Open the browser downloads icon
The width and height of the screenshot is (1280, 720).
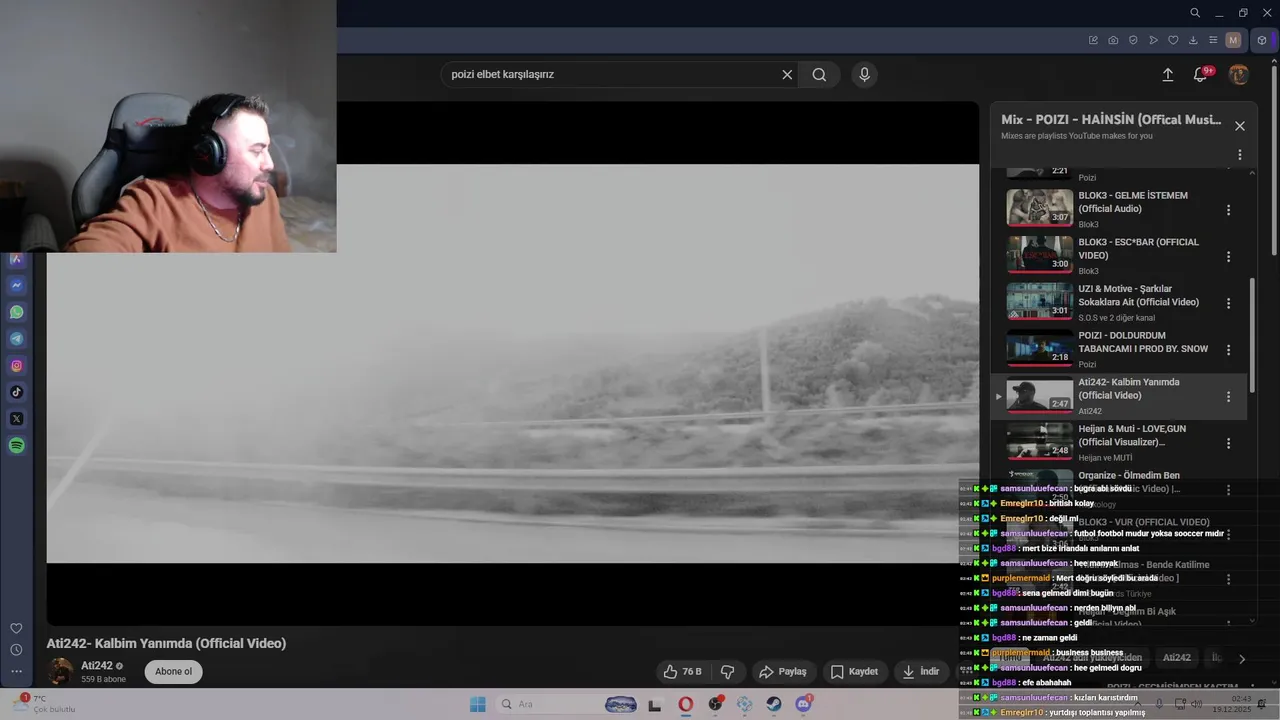[x=1193, y=40]
